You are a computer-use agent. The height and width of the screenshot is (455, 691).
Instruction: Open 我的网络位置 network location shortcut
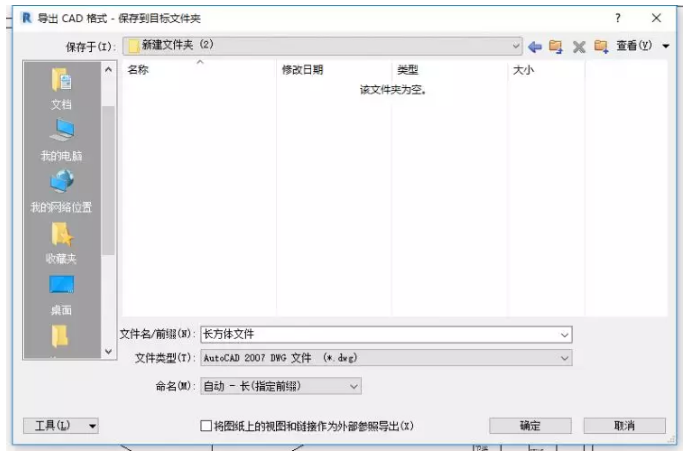coord(61,192)
